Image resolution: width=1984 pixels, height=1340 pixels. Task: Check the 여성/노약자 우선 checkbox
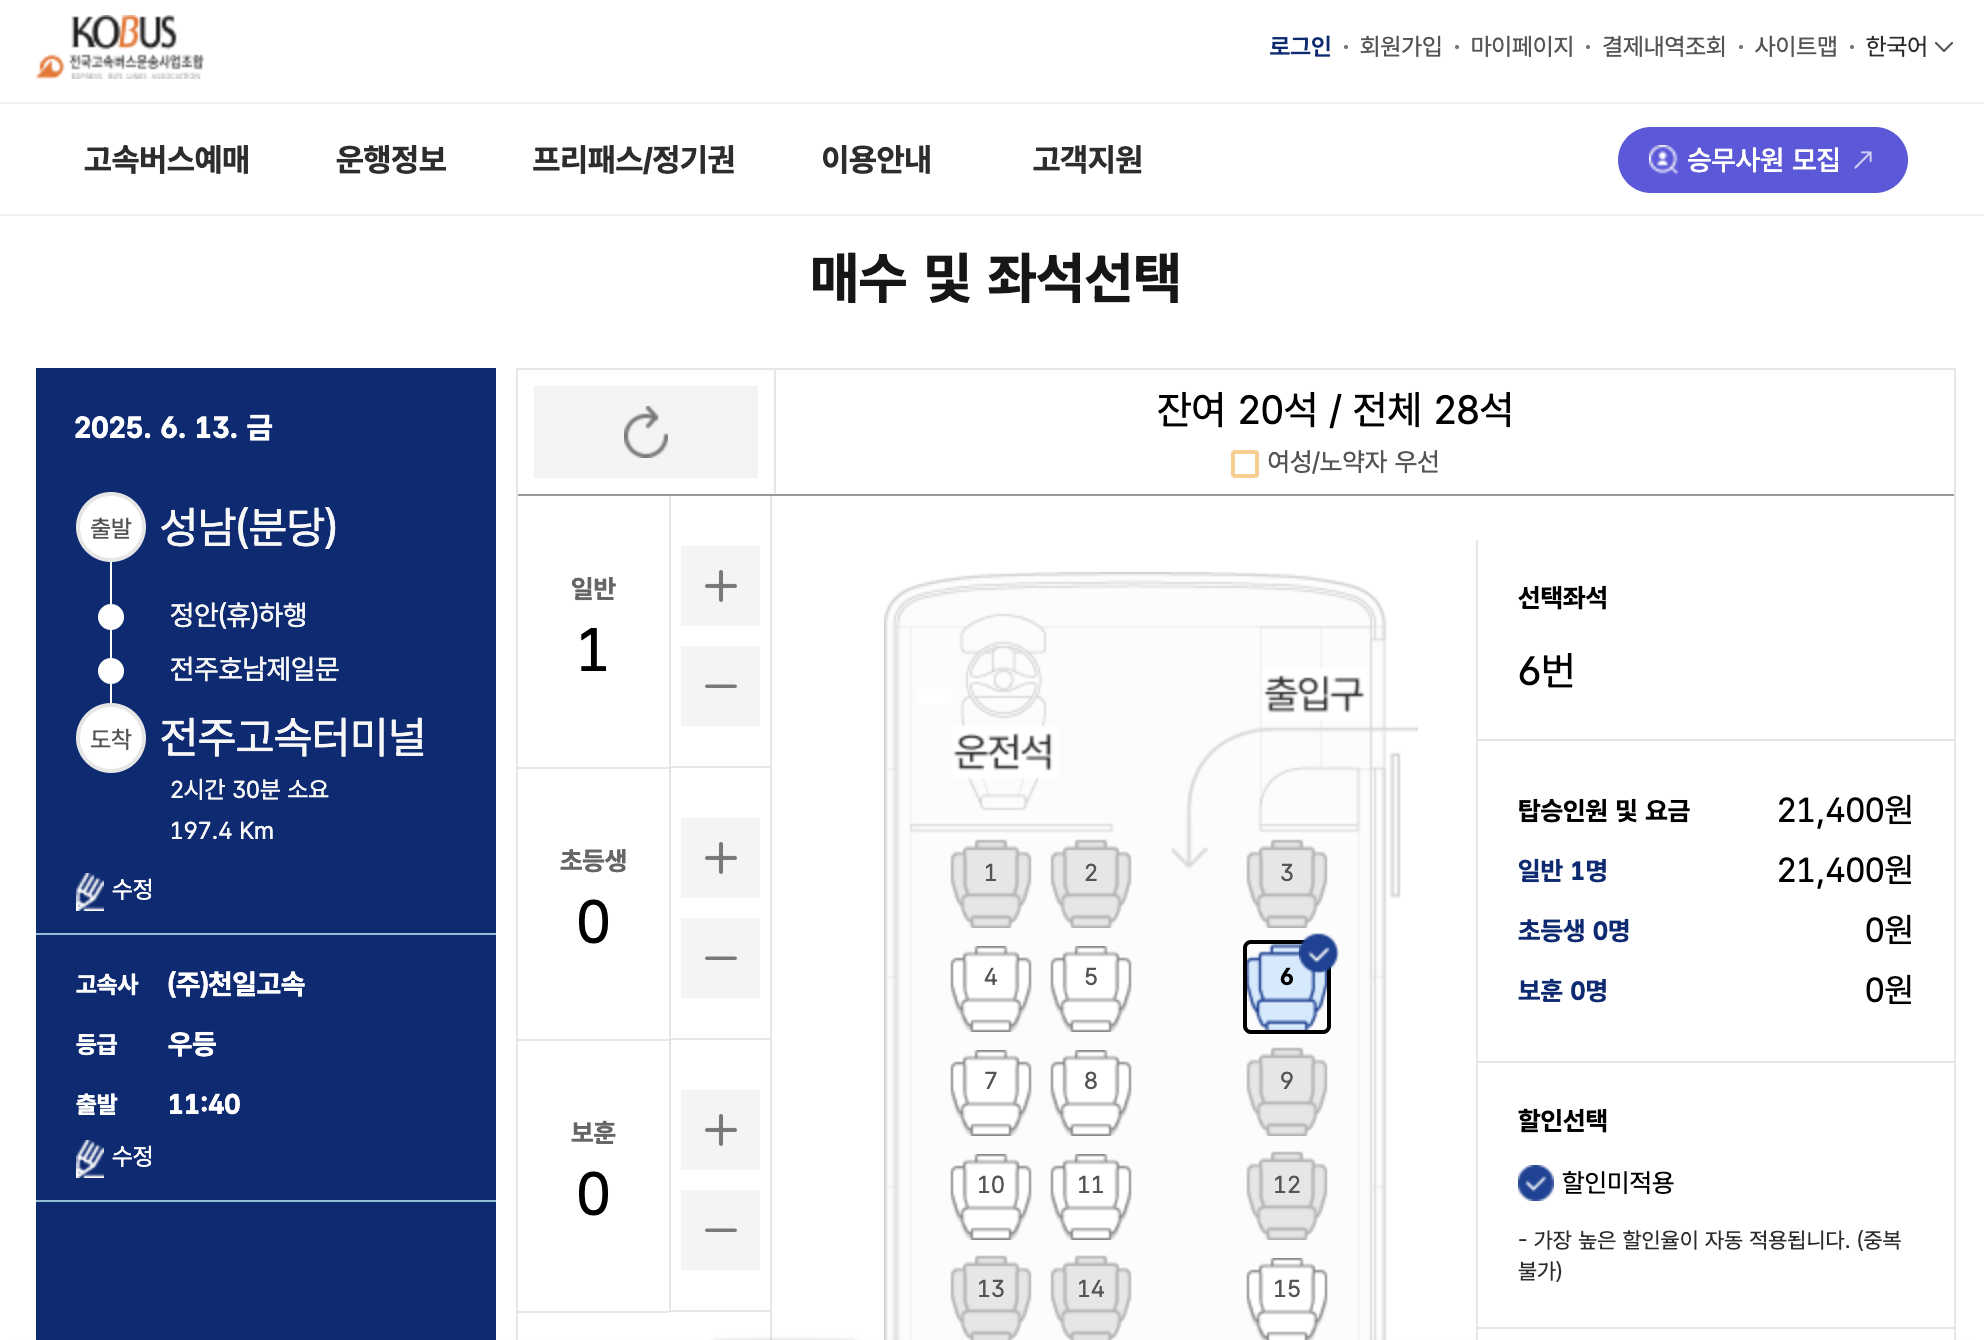(1243, 463)
